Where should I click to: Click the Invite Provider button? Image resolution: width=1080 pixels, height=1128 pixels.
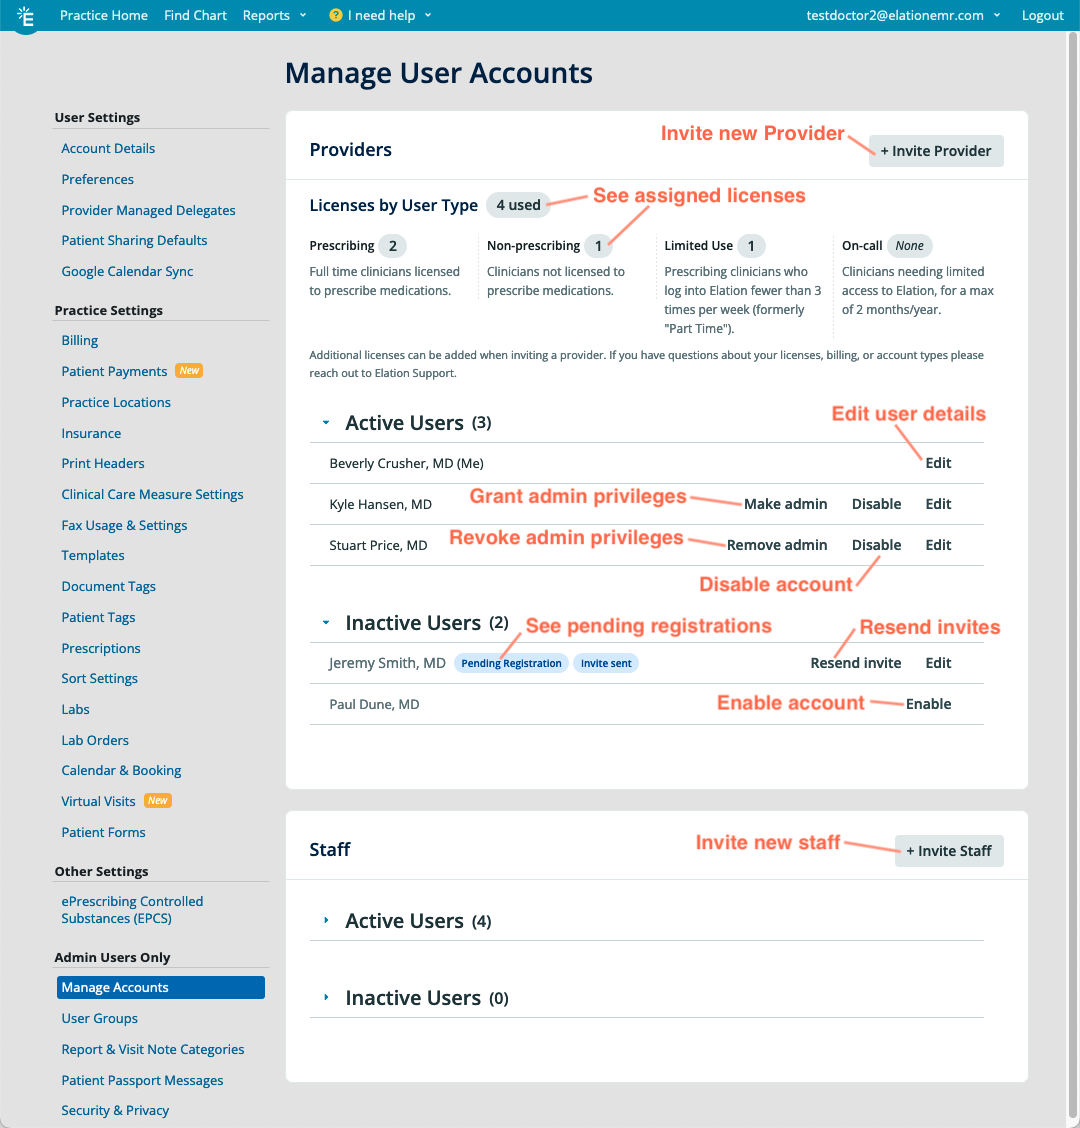click(x=935, y=150)
